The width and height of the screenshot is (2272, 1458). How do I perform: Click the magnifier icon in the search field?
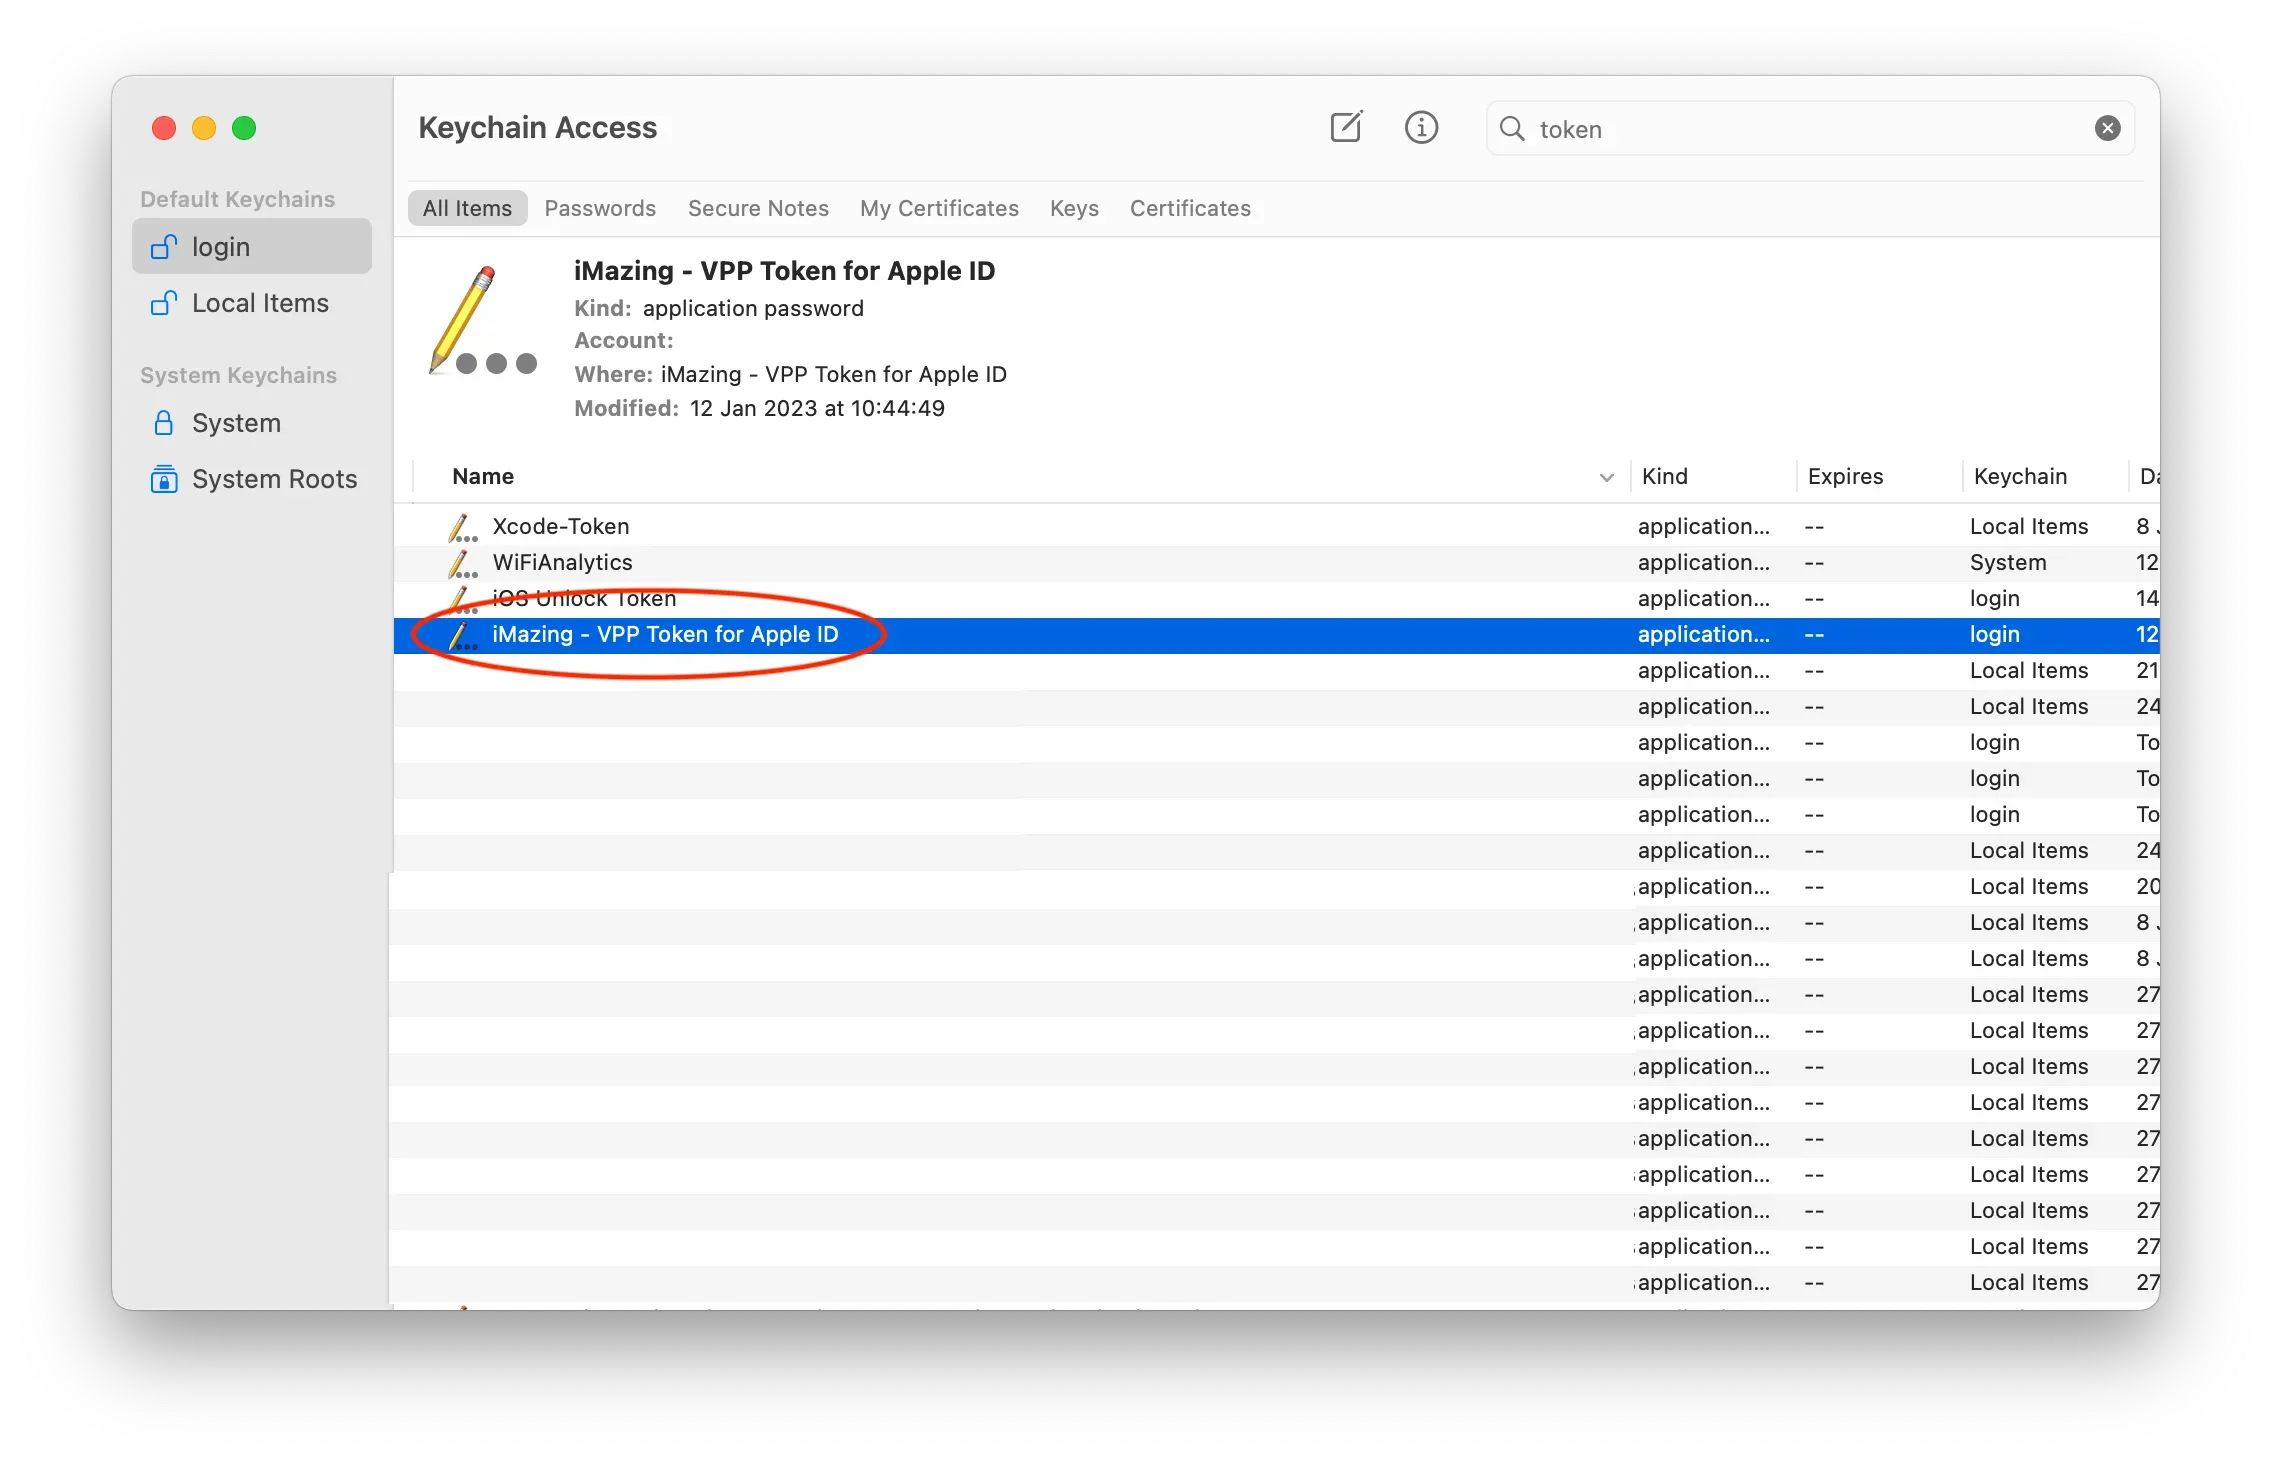pyautogui.click(x=1512, y=129)
